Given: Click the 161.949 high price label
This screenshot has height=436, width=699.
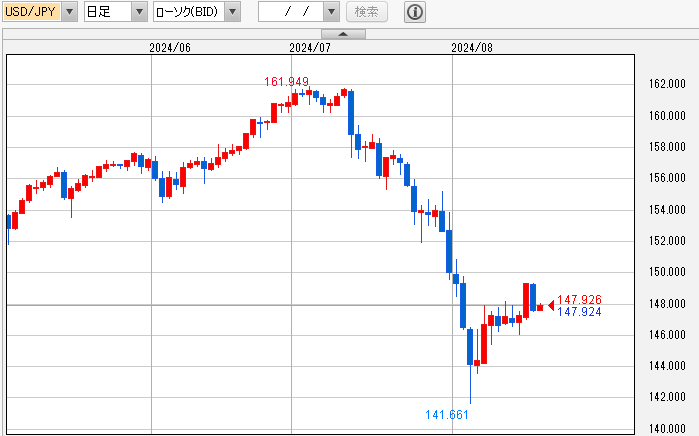Looking at the screenshot, I should point(286,82).
